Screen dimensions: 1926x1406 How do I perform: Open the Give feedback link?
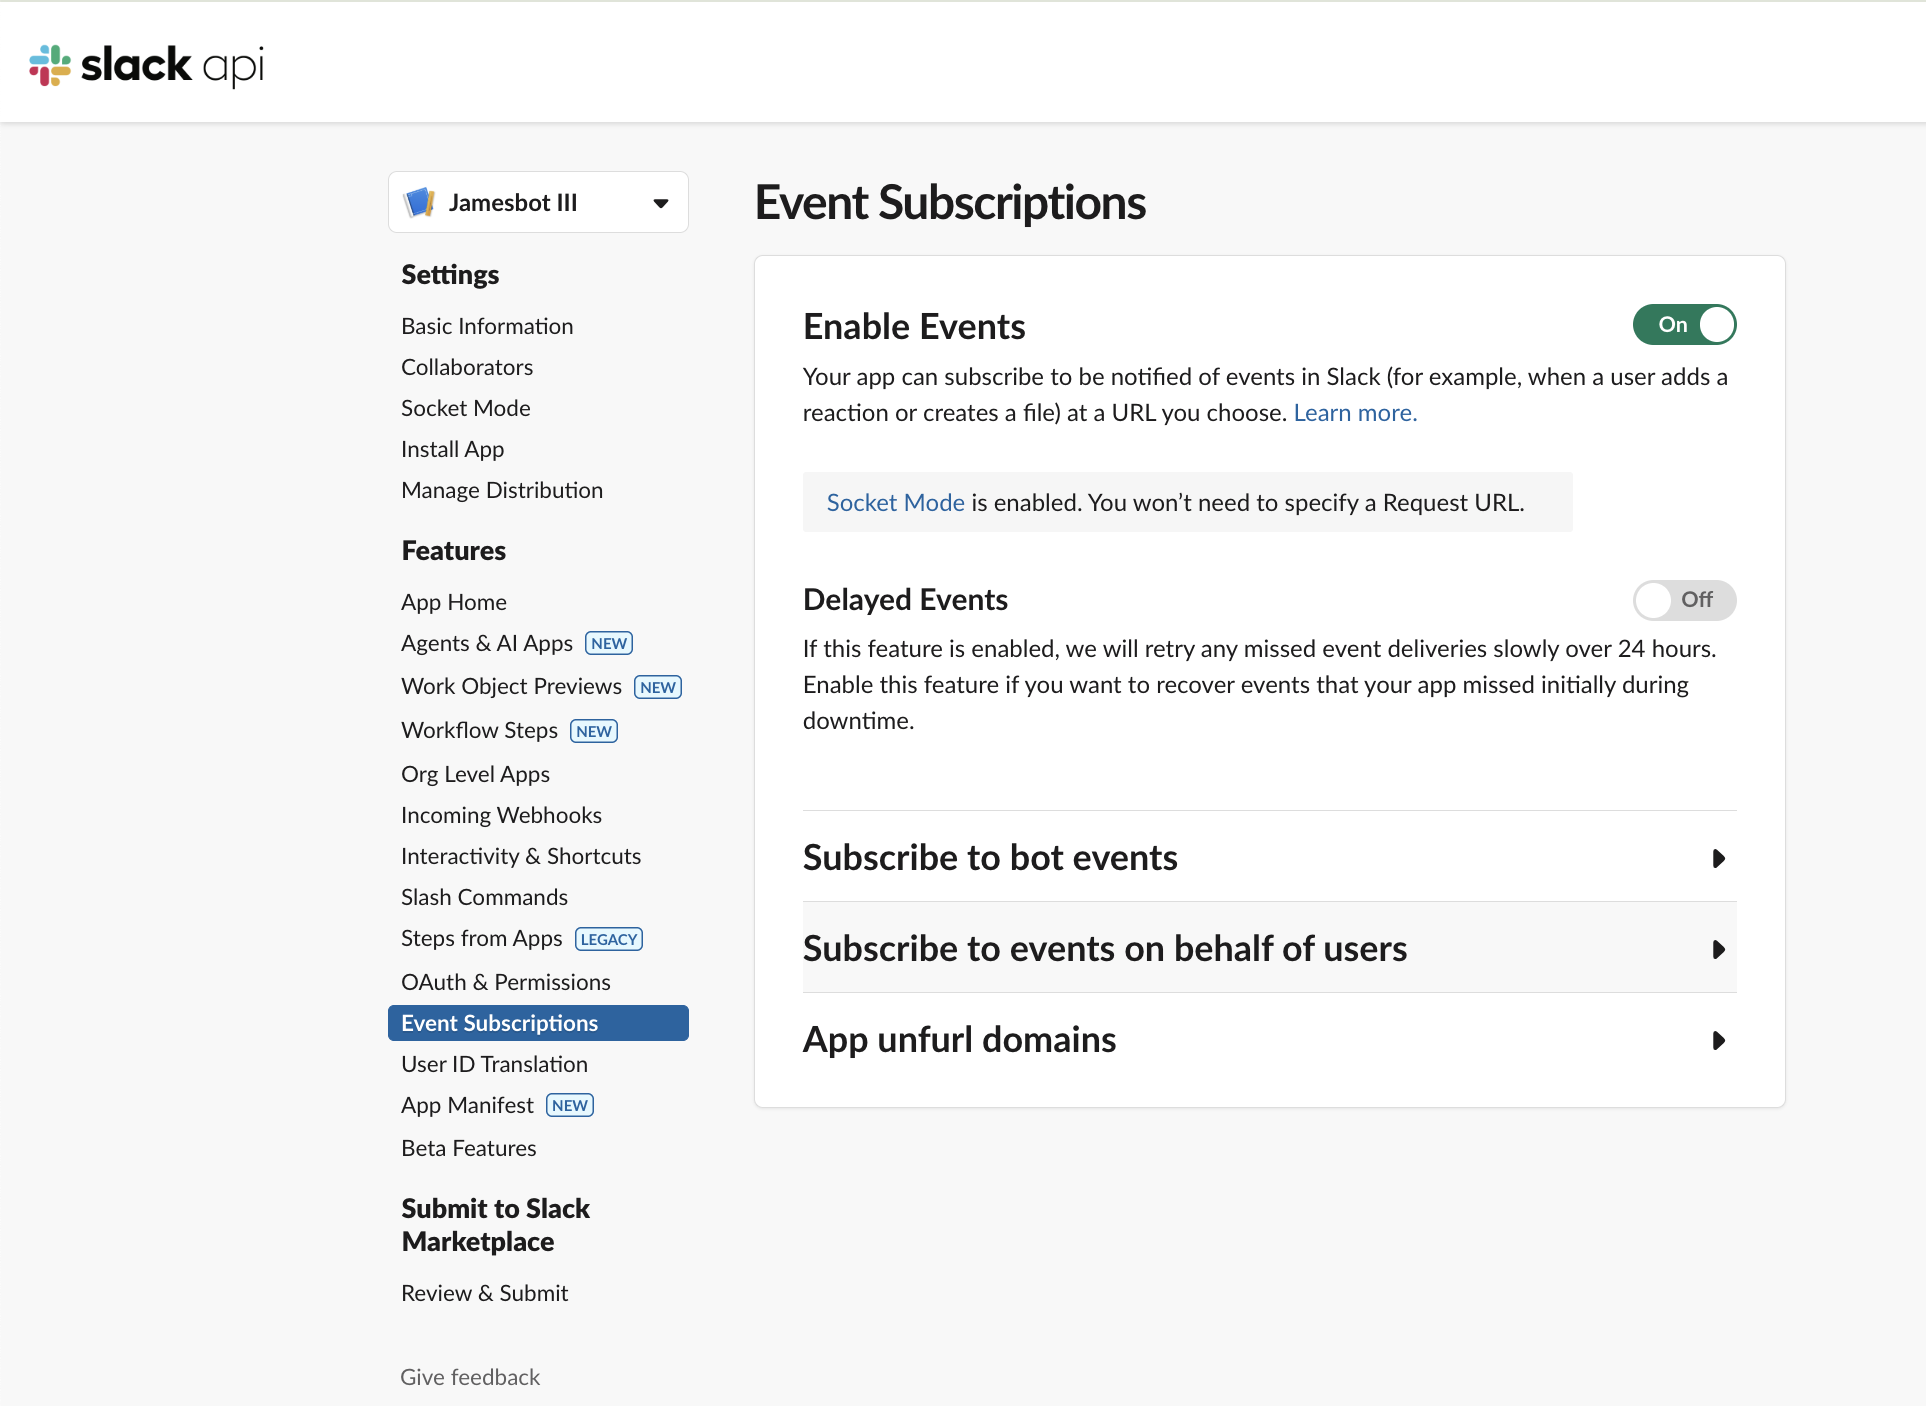pyautogui.click(x=470, y=1376)
